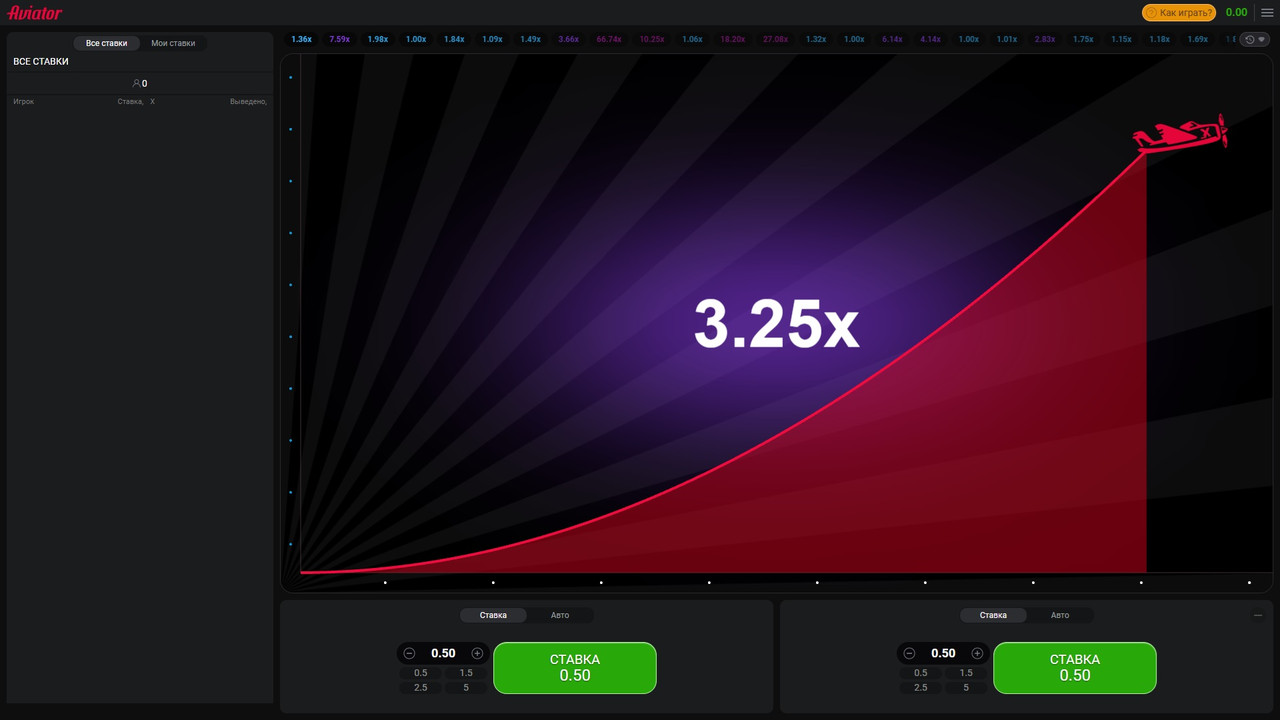Open the 1.09x round result
1280x720 pixels.
point(492,39)
